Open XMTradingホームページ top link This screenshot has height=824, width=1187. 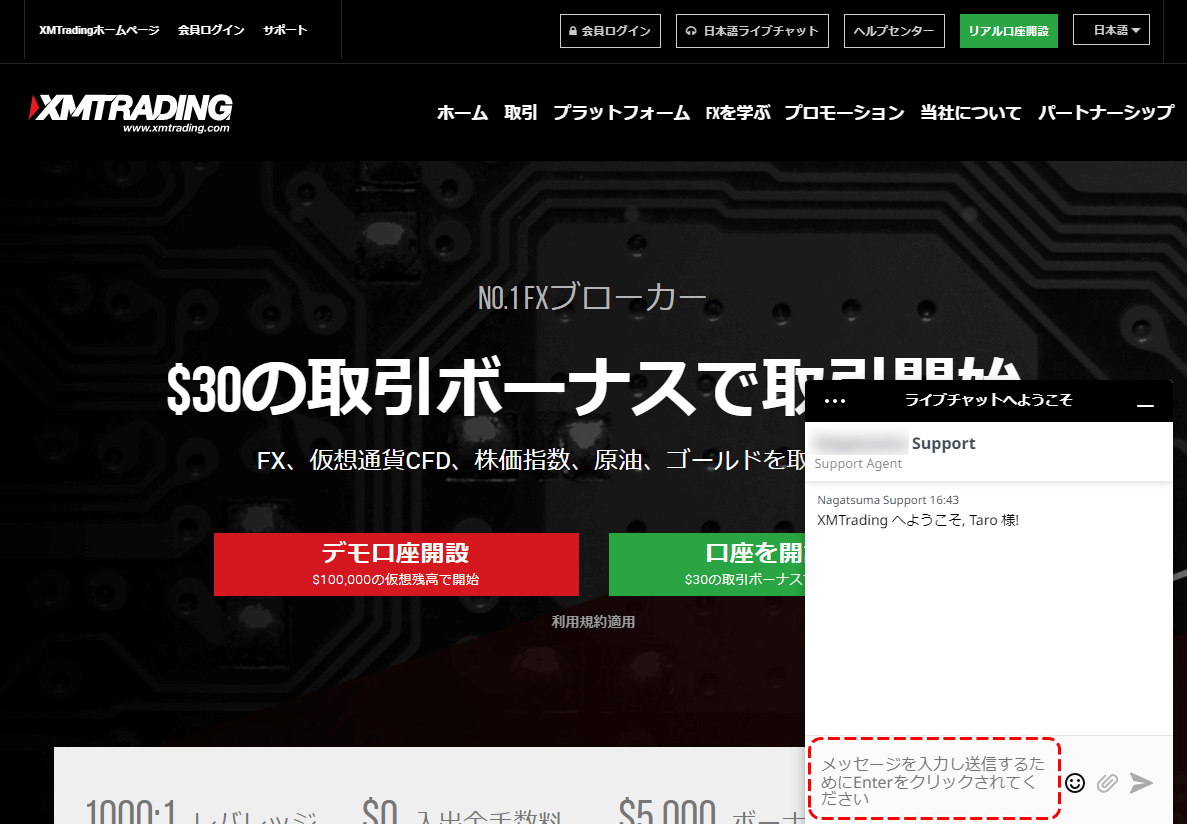point(99,30)
